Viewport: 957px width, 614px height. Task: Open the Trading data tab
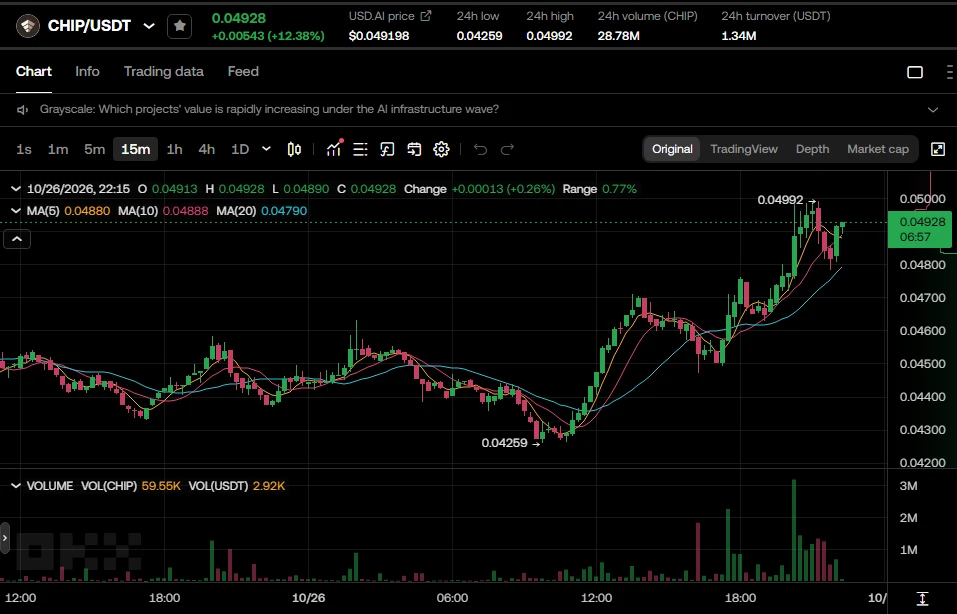(x=164, y=71)
